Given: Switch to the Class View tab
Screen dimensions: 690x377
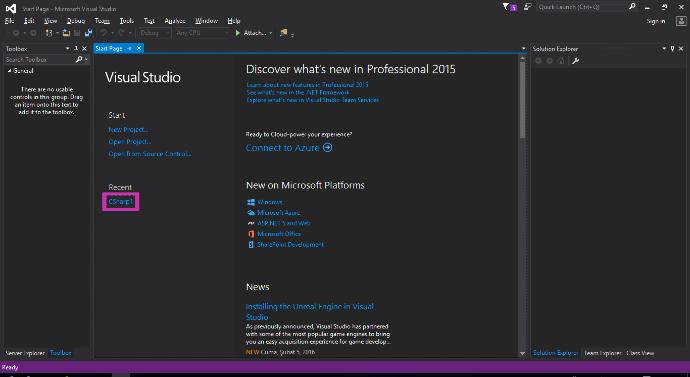Looking at the screenshot, I should pos(640,353).
